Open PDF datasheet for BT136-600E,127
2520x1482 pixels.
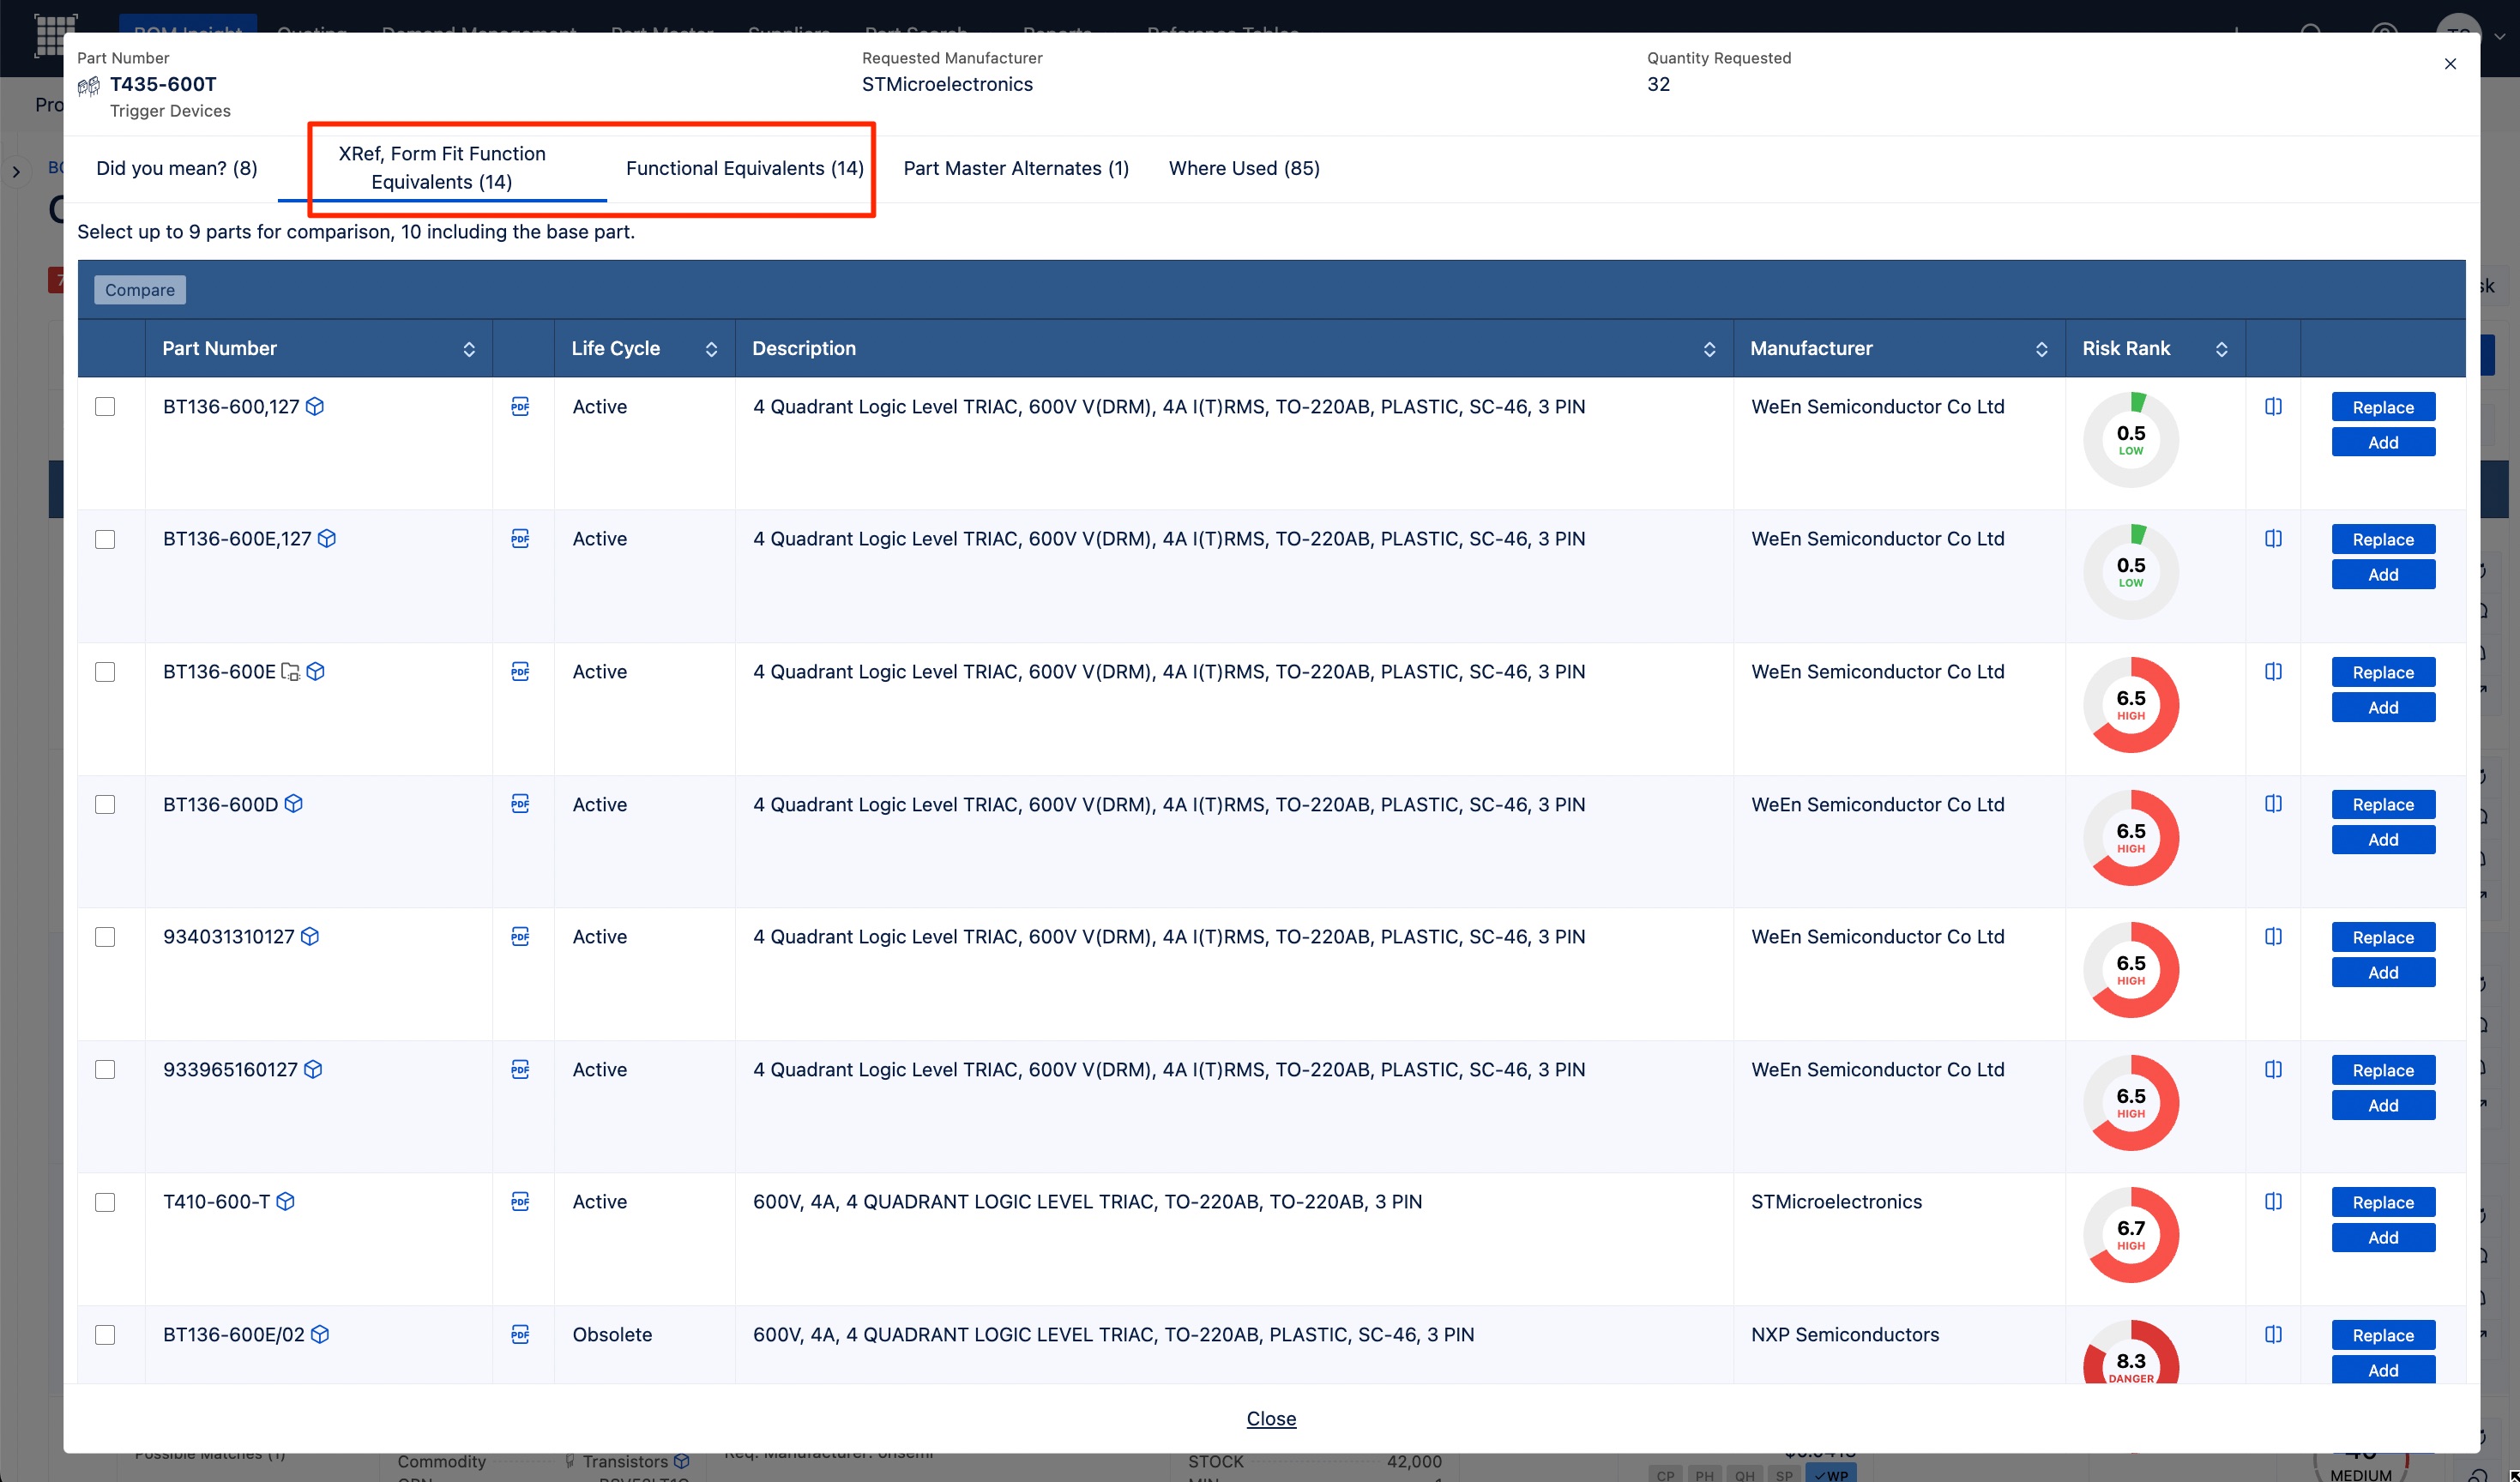point(520,538)
